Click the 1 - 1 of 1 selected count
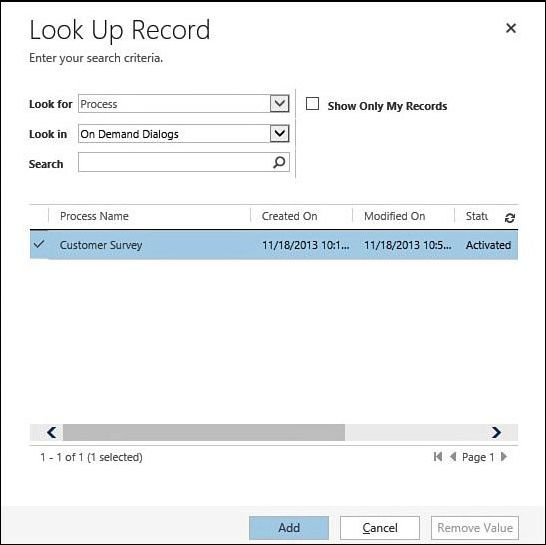The width and height of the screenshot is (546, 545). tap(91, 457)
